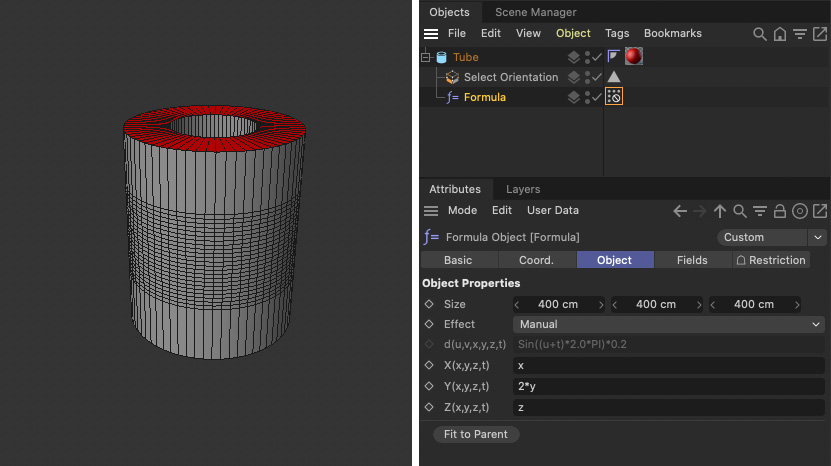Lock the Attributes panel with the lock icon
This screenshot has width=831, height=466.
click(780, 211)
